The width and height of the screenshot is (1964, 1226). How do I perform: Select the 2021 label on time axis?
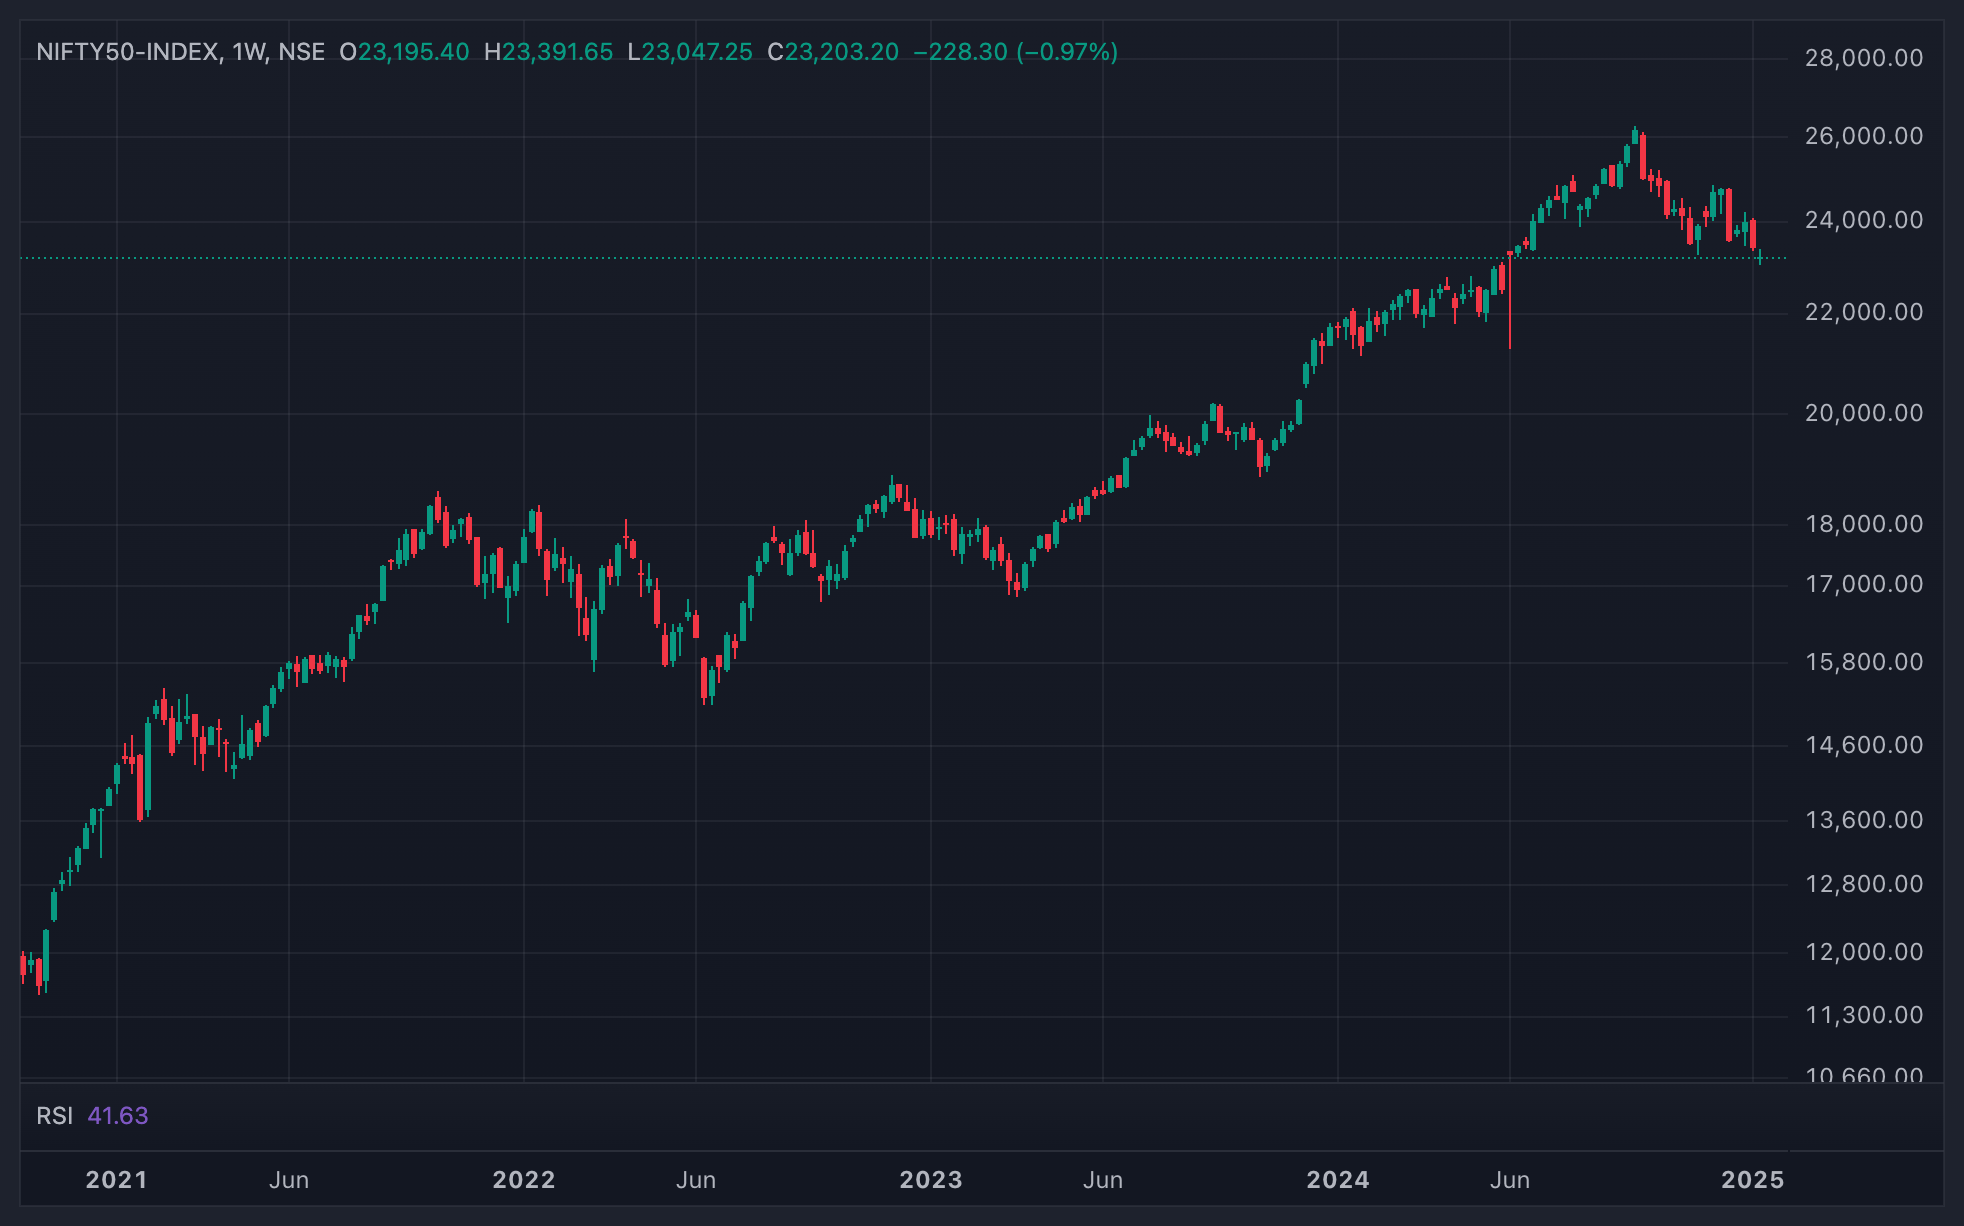click(117, 1180)
